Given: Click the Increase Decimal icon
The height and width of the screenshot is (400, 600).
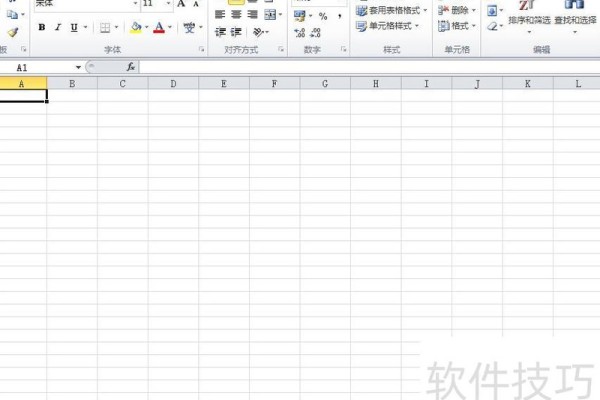Looking at the screenshot, I should point(300,33).
